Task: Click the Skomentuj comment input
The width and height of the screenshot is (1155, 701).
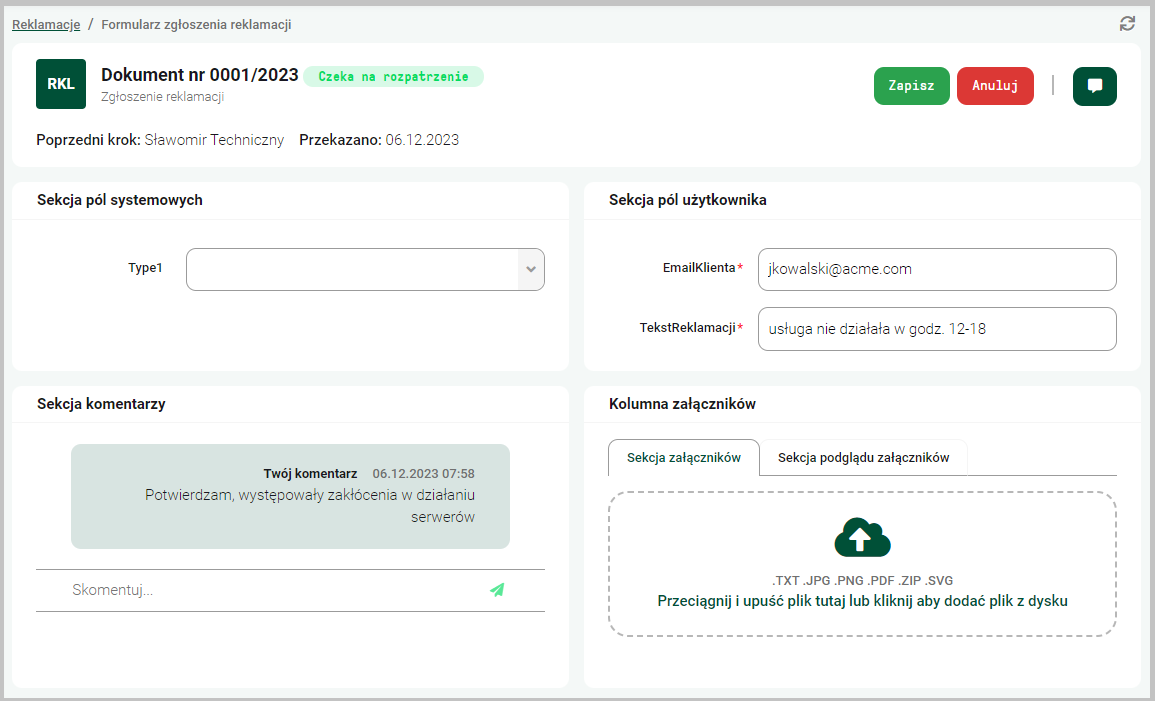Action: click(270, 590)
